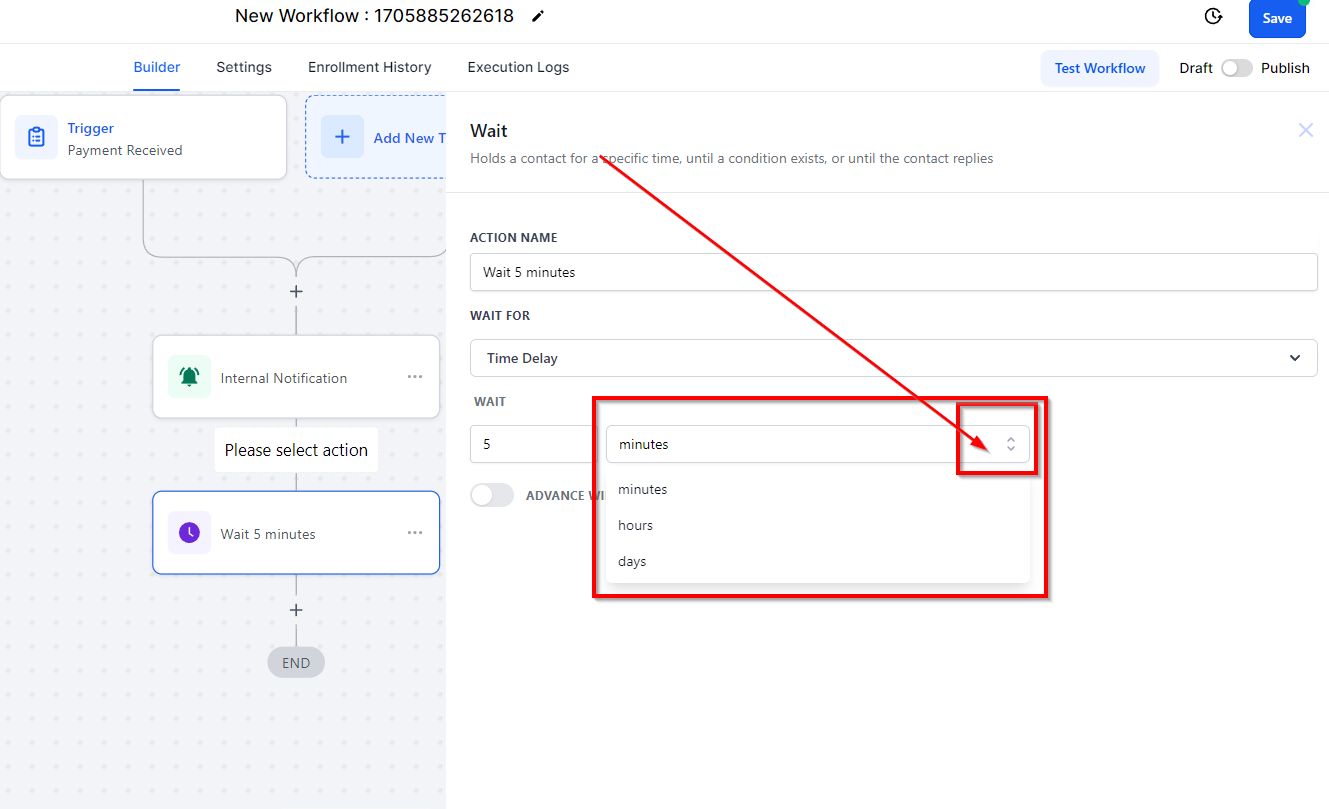
Task: Select the Wait 5 minutes step label
Action: [268, 534]
